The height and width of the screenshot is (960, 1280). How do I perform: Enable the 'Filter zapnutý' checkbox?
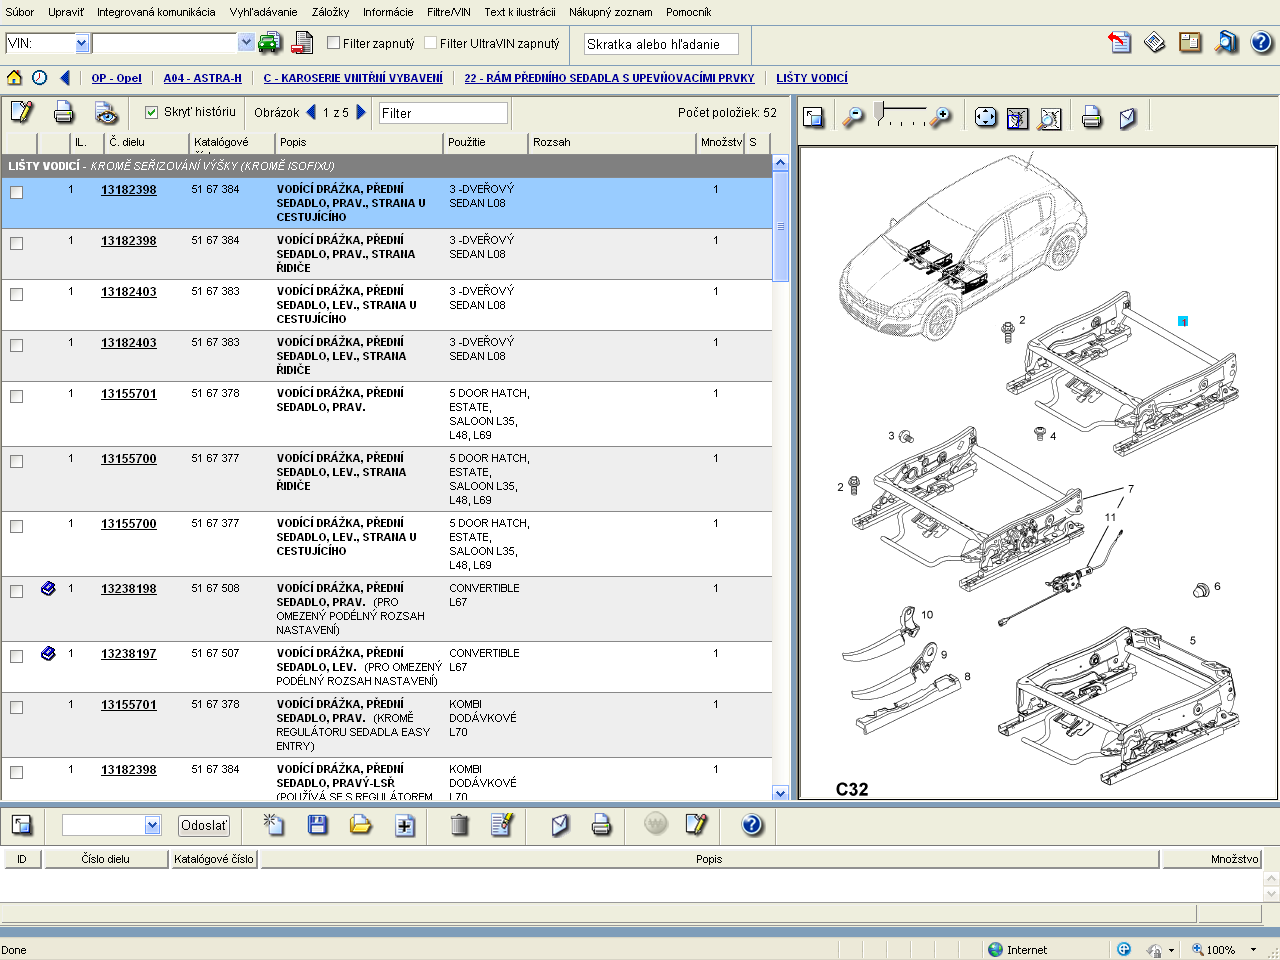pyautogui.click(x=334, y=43)
